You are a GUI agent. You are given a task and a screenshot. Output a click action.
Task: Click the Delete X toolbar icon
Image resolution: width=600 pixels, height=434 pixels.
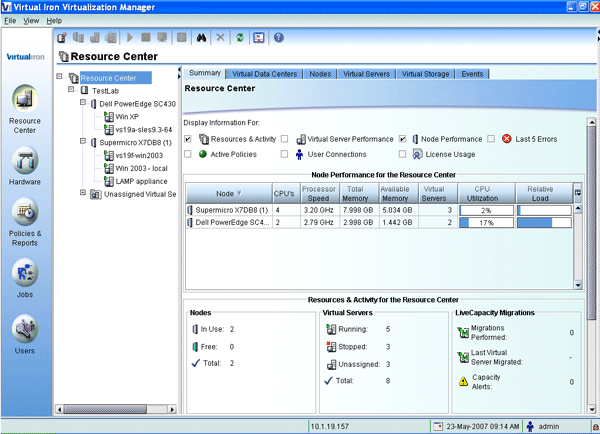coord(220,38)
